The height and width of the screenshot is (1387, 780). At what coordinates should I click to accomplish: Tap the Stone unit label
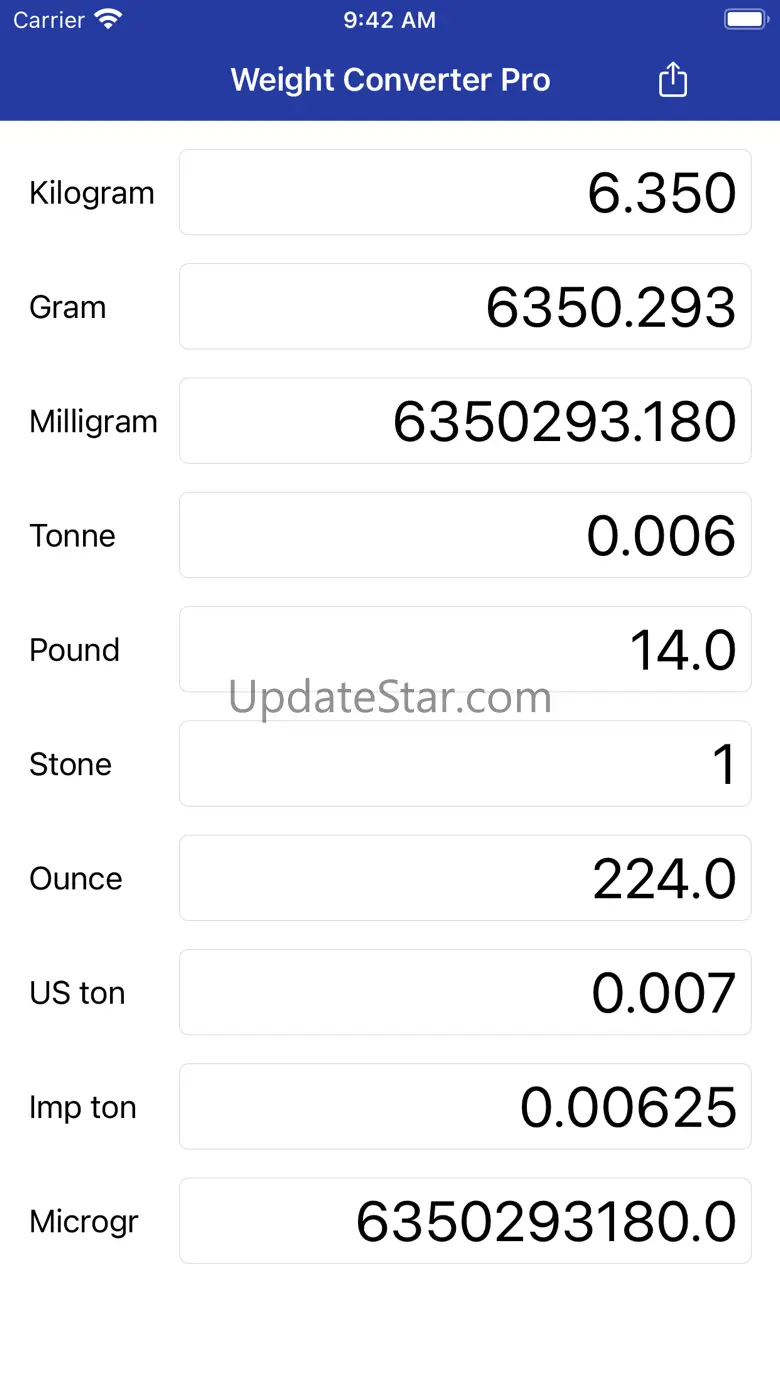[x=70, y=765]
